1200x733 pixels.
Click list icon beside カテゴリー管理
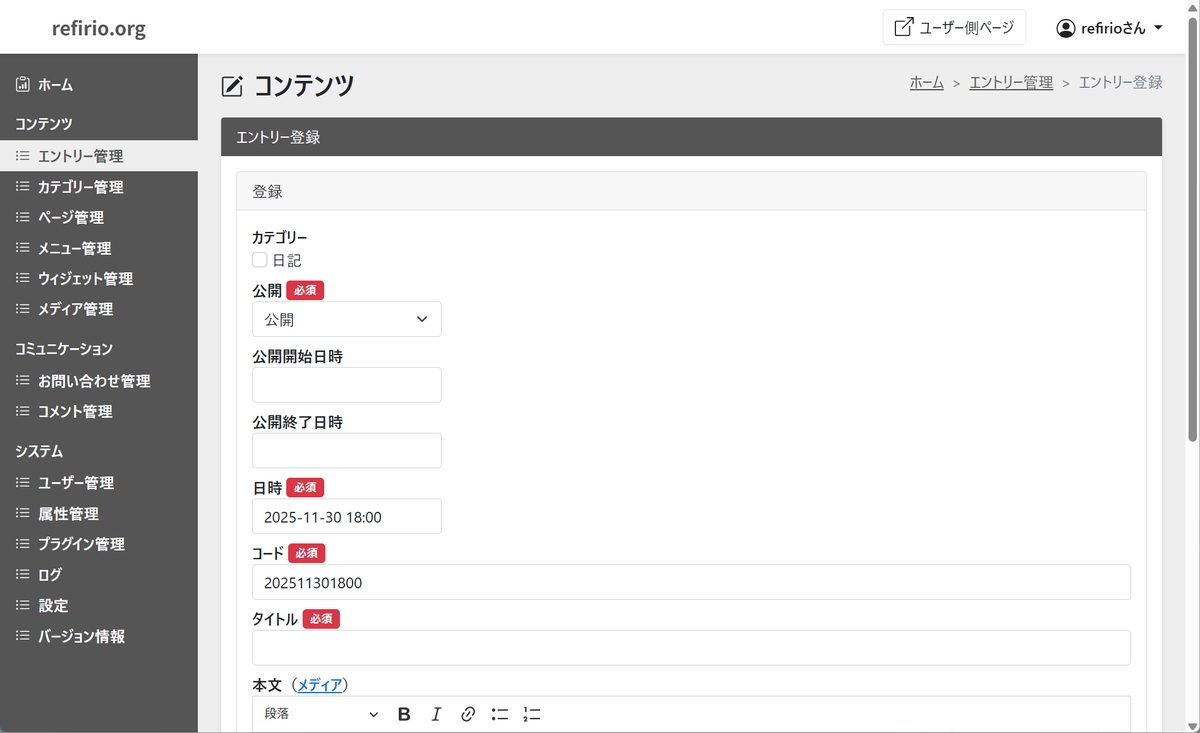coord(23,187)
